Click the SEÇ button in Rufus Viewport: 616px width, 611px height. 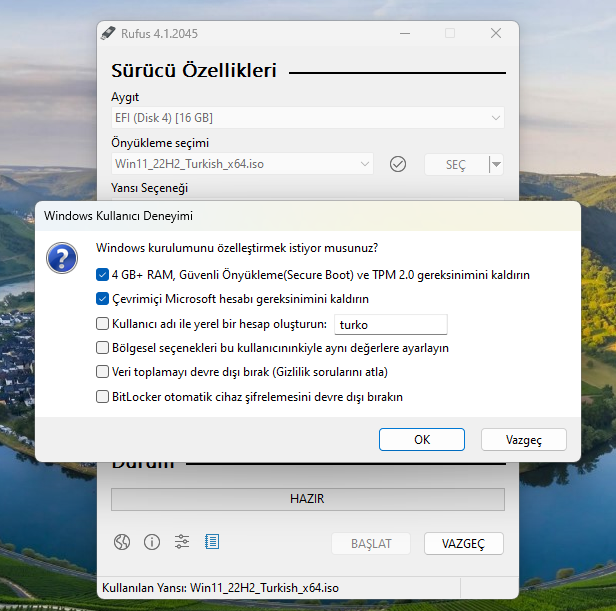click(456, 164)
